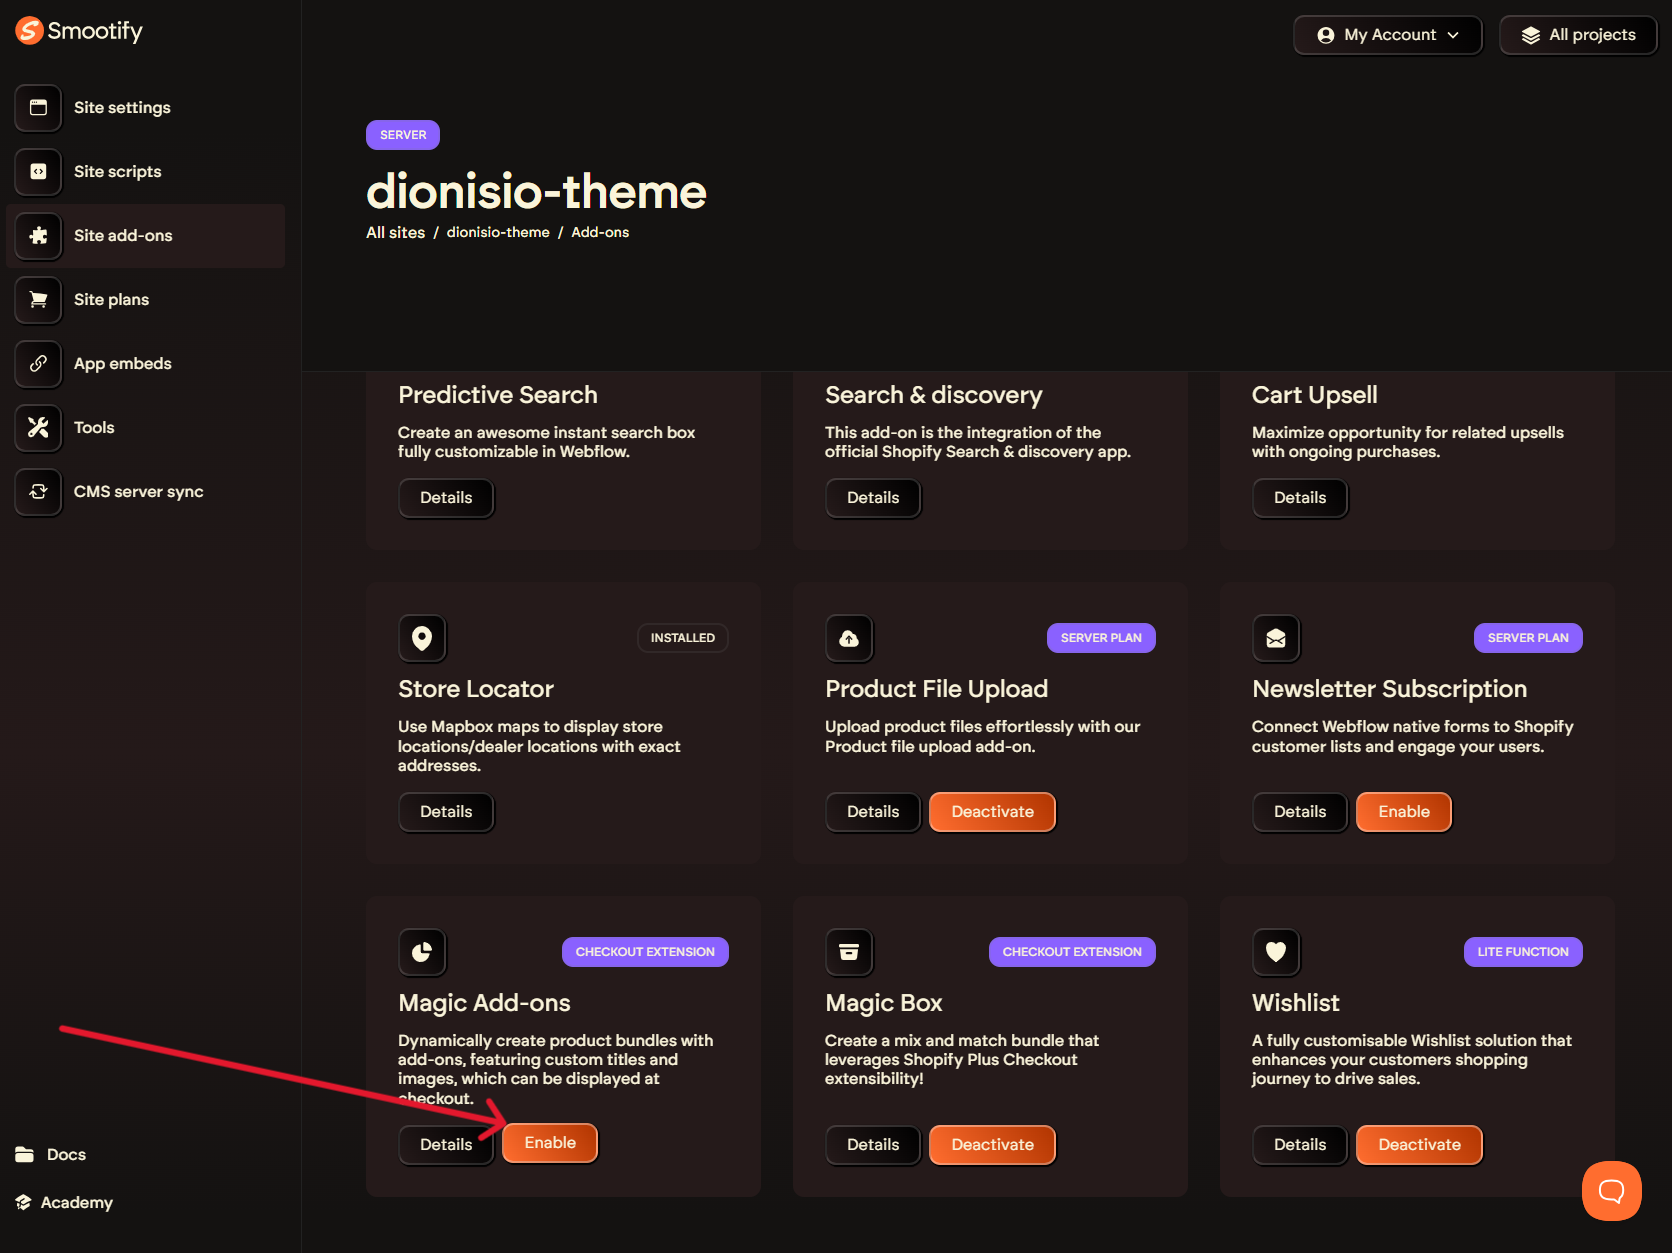Select Site add-ons in sidebar

tap(123, 236)
